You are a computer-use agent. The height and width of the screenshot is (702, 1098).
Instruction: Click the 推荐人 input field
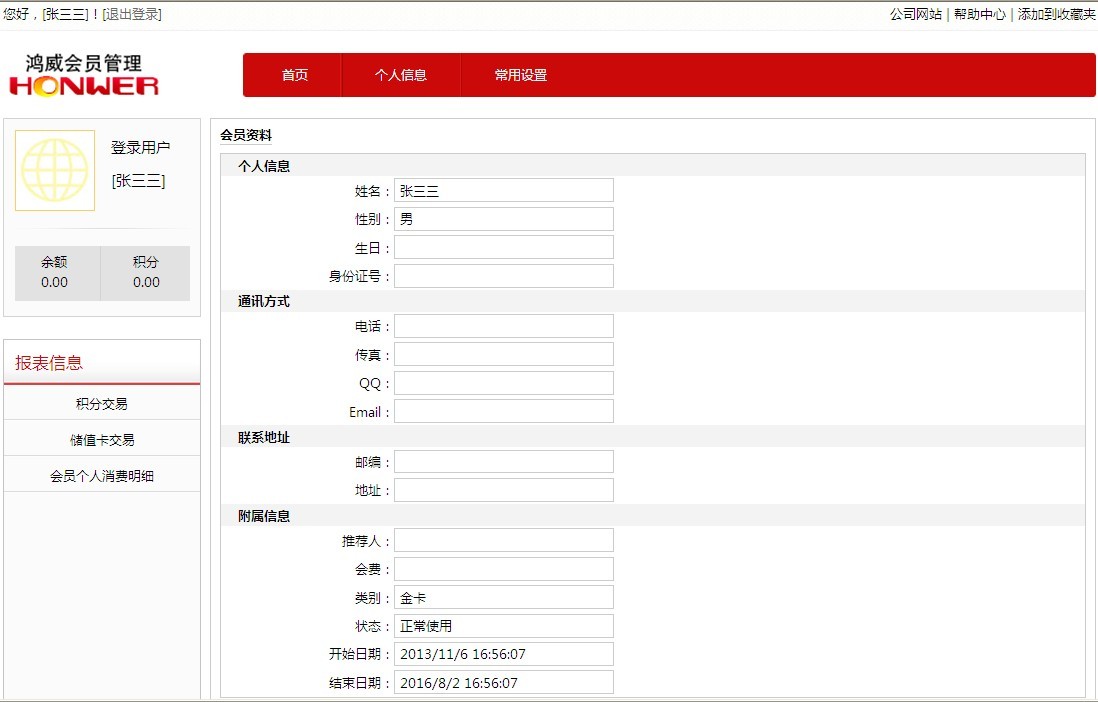click(x=503, y=540)
